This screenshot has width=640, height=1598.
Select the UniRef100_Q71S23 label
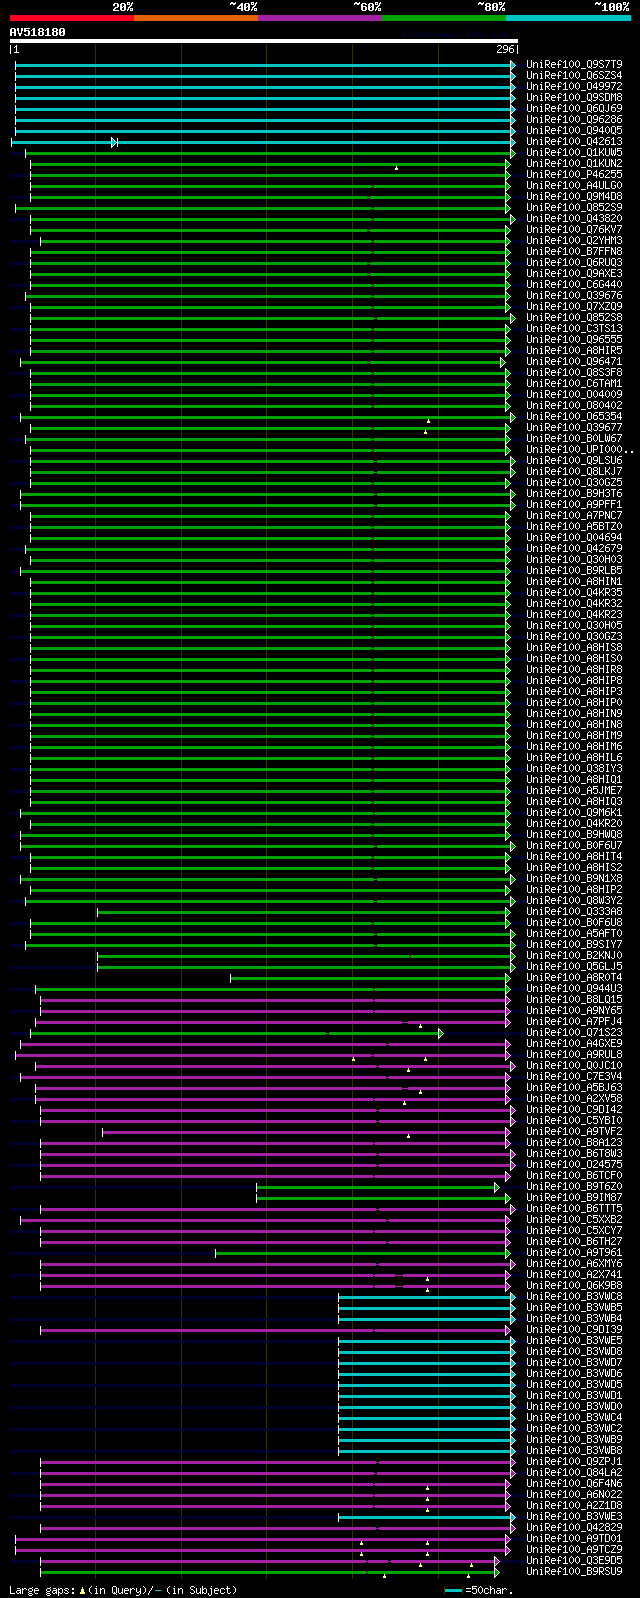coord(574,1033)
